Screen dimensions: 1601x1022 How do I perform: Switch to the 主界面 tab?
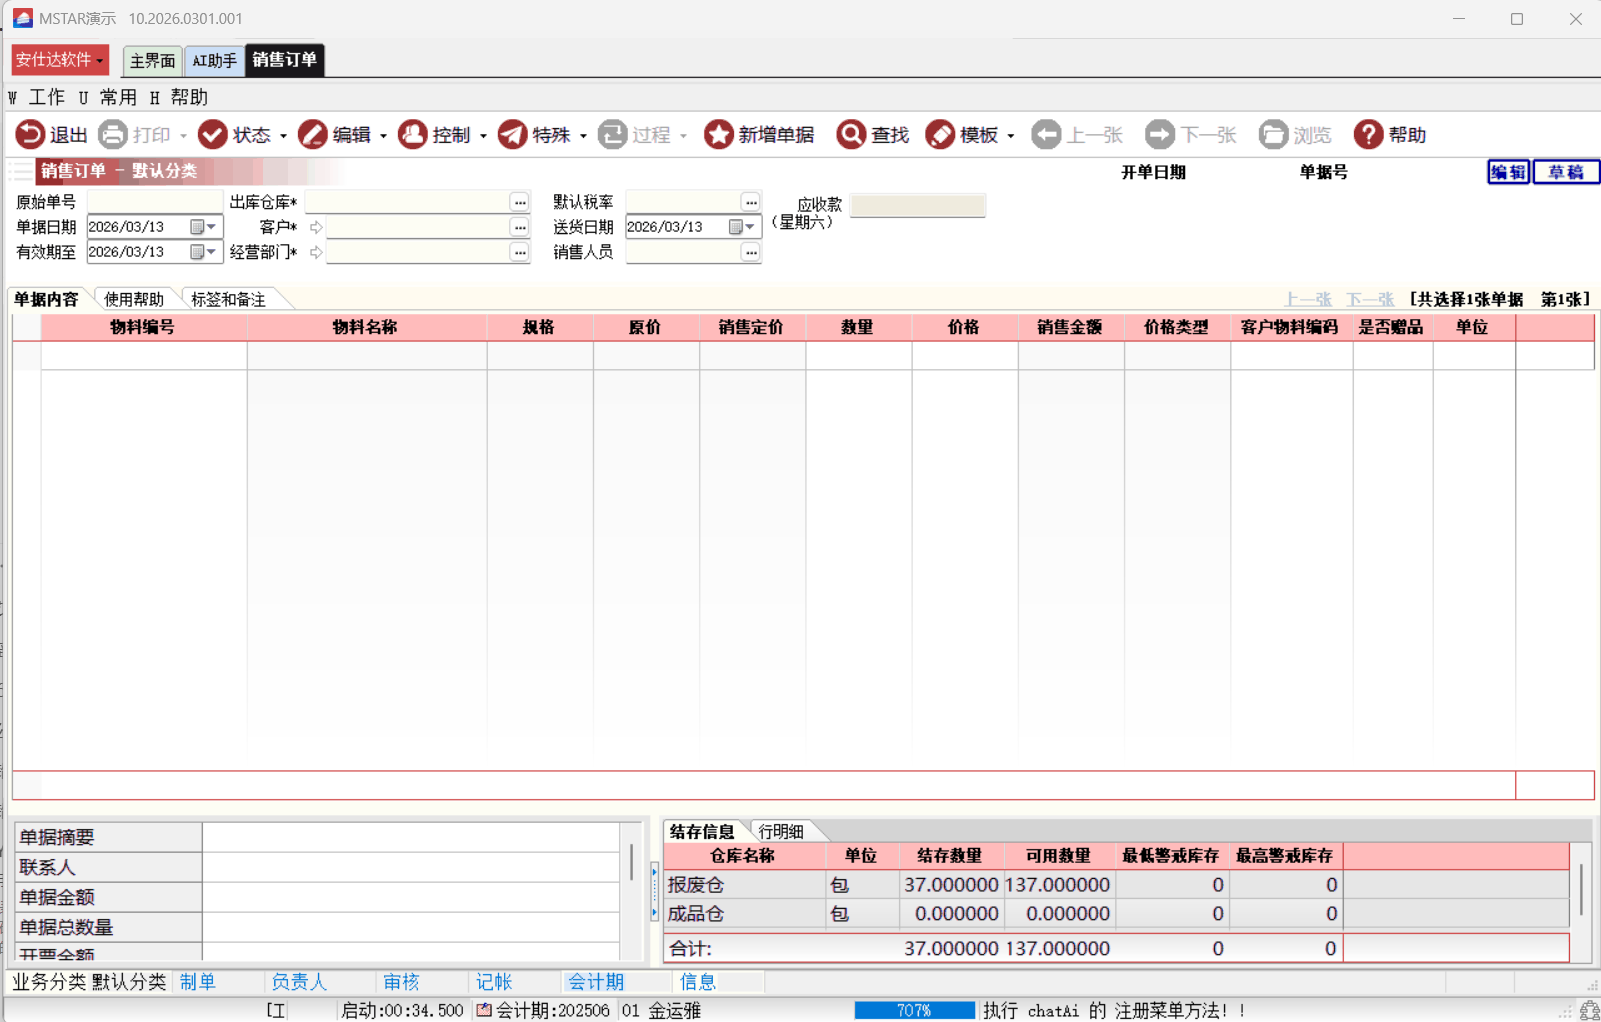[152, 61]
